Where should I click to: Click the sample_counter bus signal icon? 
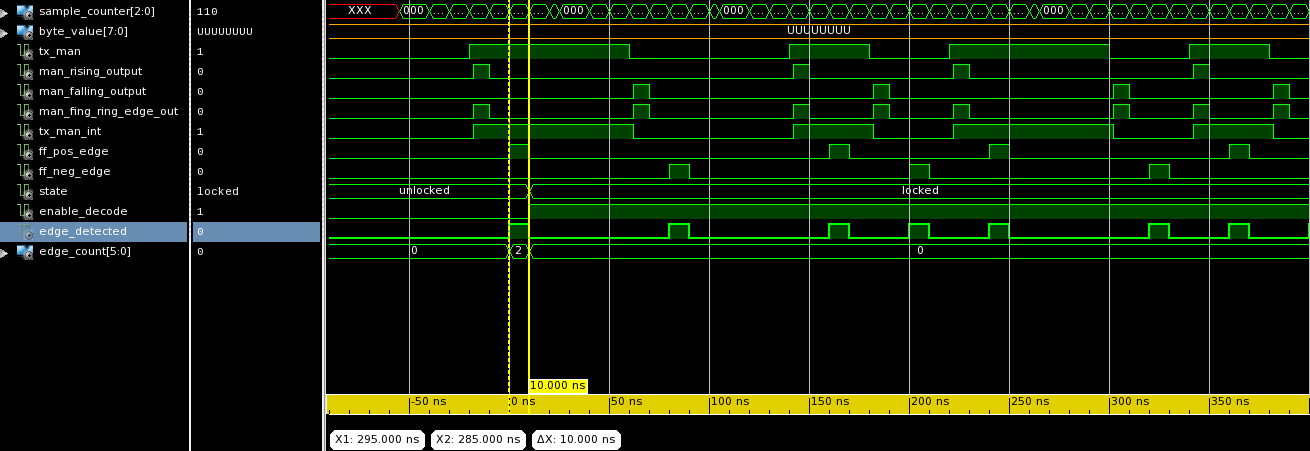click(25, 11)
